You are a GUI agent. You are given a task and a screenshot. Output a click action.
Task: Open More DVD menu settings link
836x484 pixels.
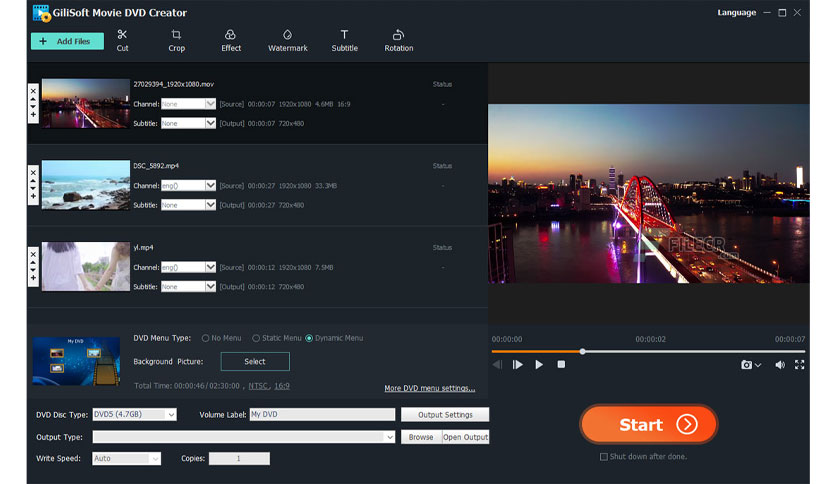[x=430, y=388]
